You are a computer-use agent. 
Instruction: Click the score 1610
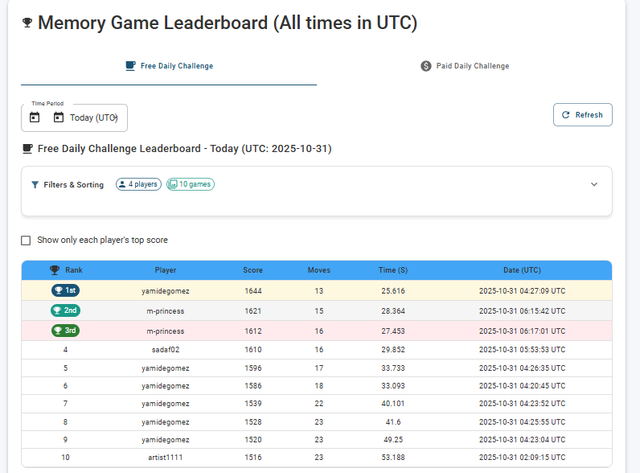253,350
